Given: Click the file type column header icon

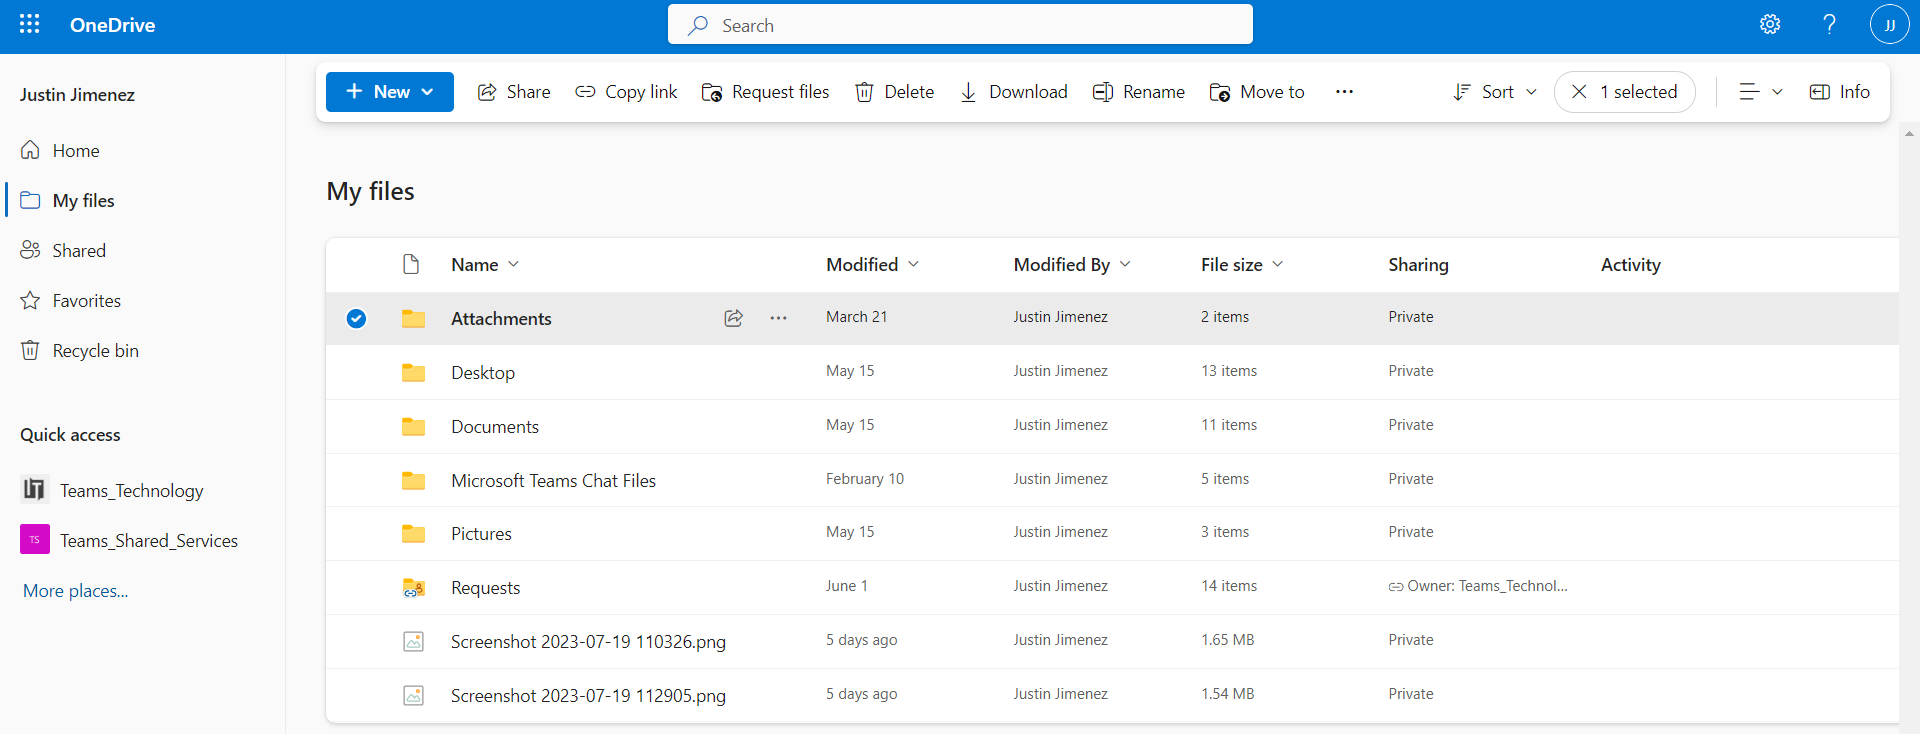Looking at the screenshot, I should click(x=411, y=264).
